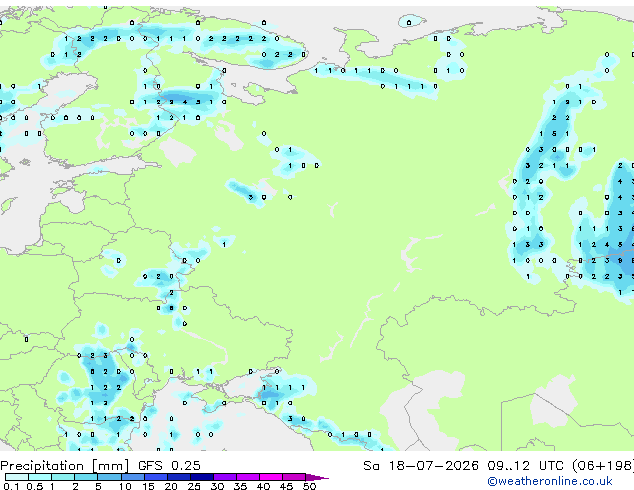
Task: Click the 35–40 mm legend color box
Action: [248, 477]
